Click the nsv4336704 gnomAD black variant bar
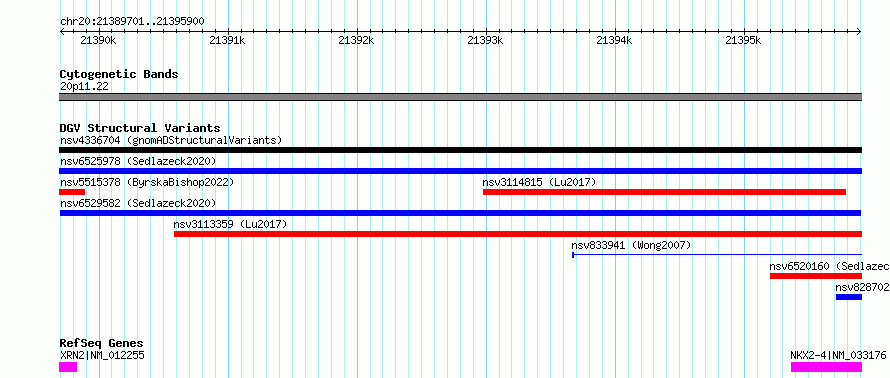The height and width of the screenshot is (378, 890). (460, 150)
